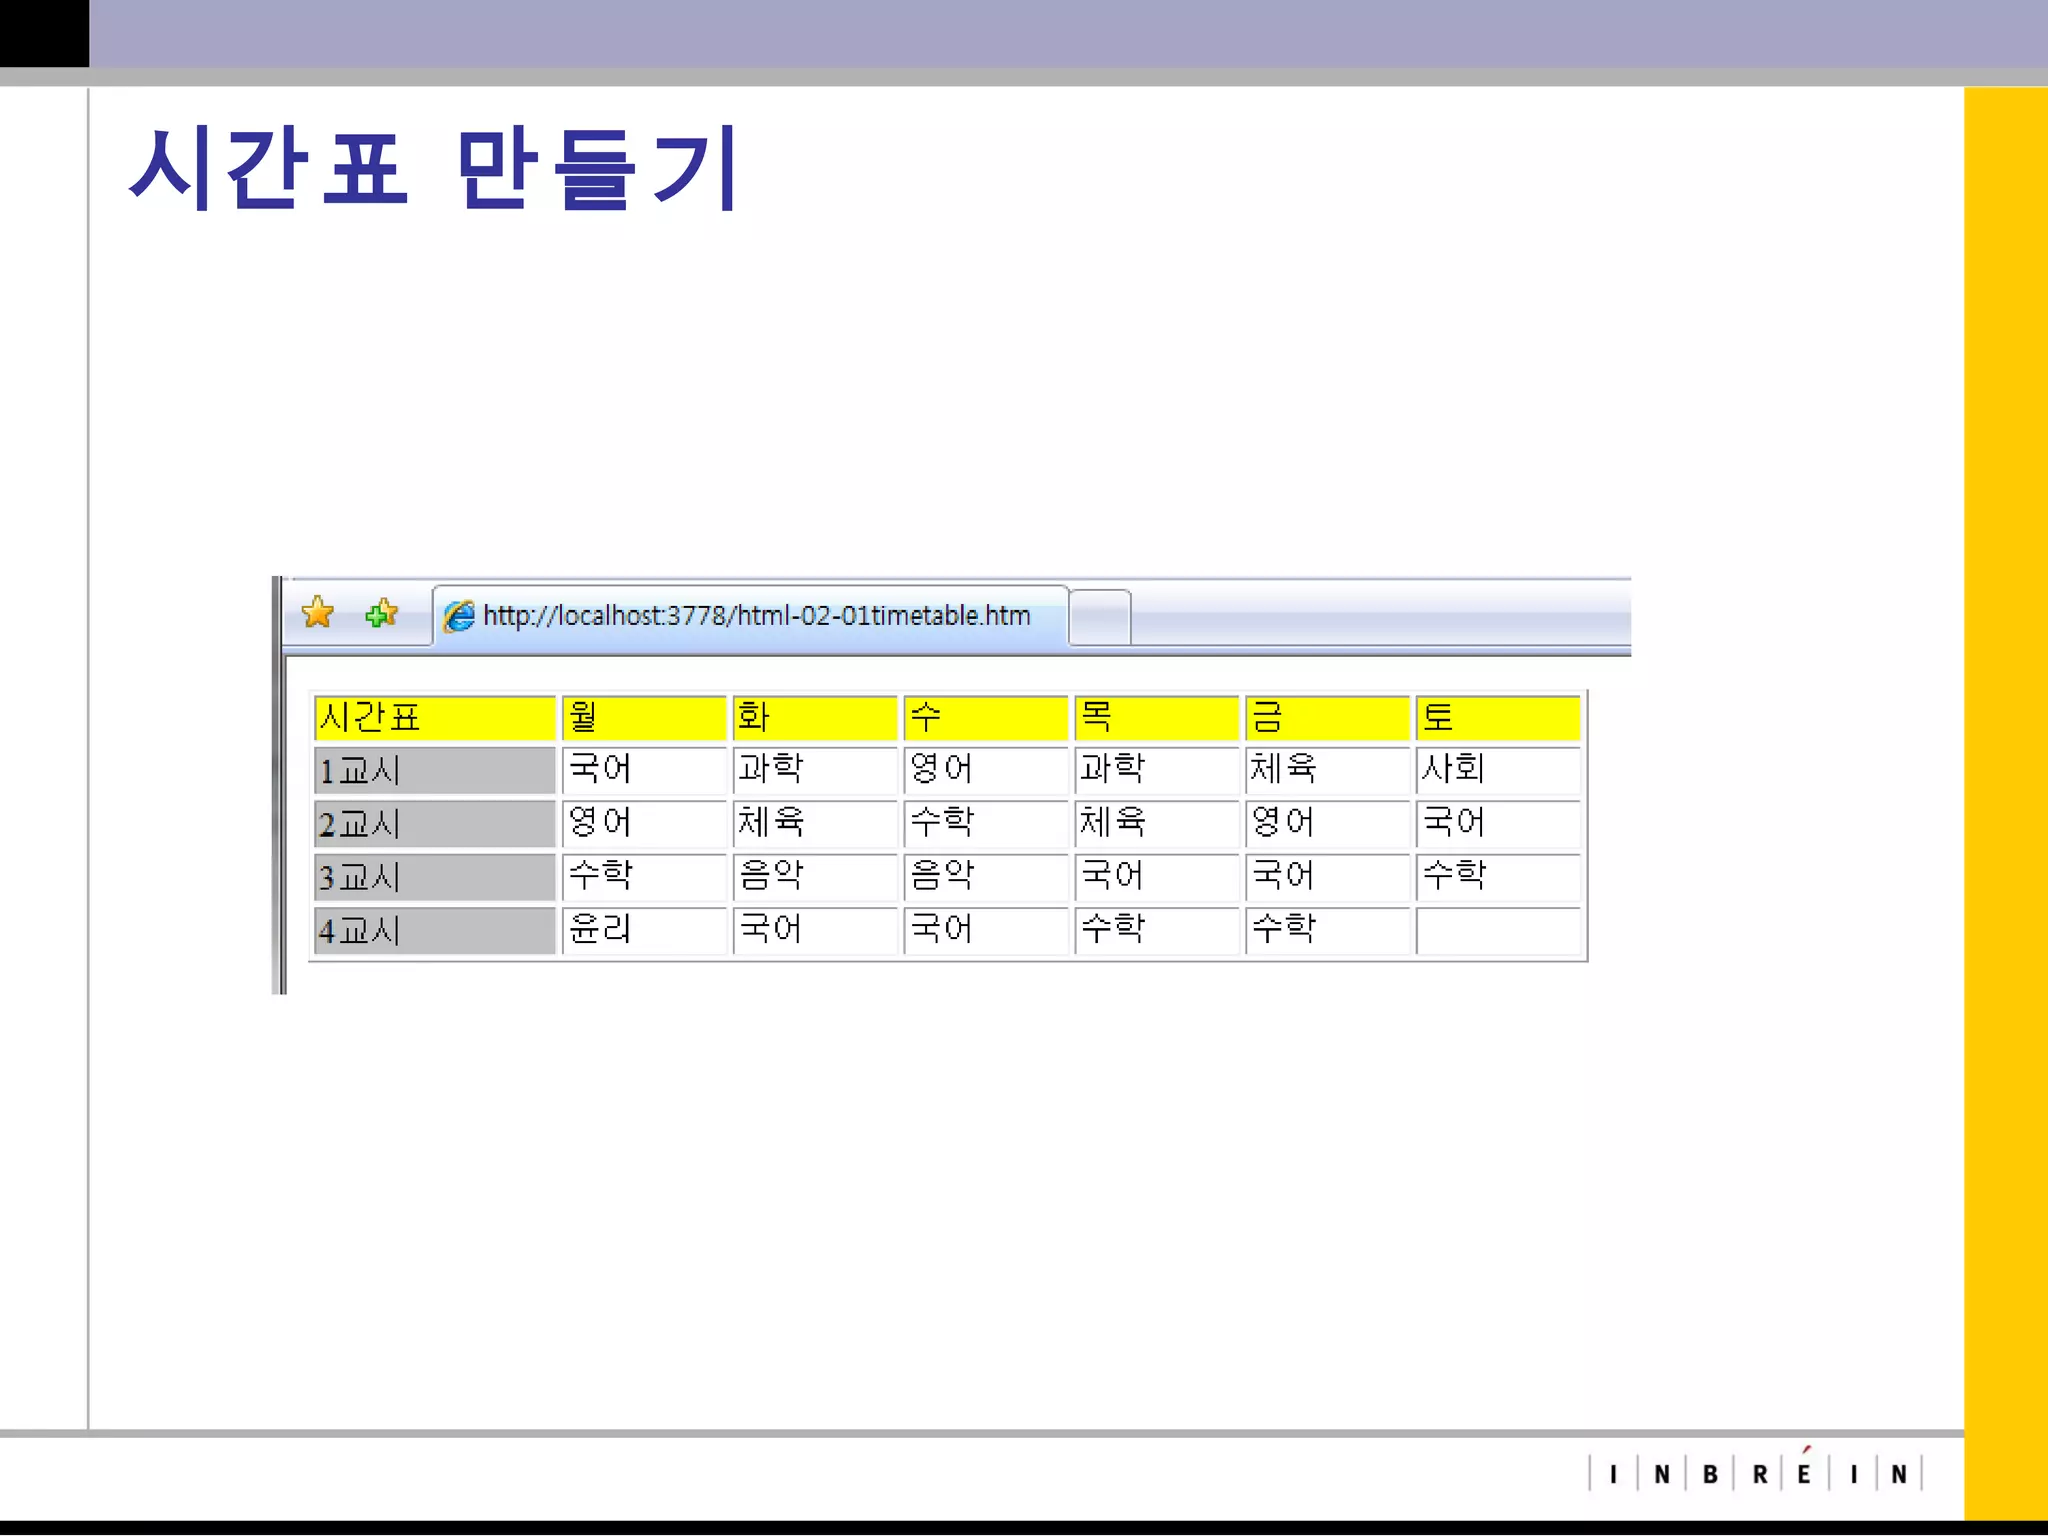The image size is (2048, 1536).
Task: Click 영어 in 1교시 row under 수
Action: (985, 770)
